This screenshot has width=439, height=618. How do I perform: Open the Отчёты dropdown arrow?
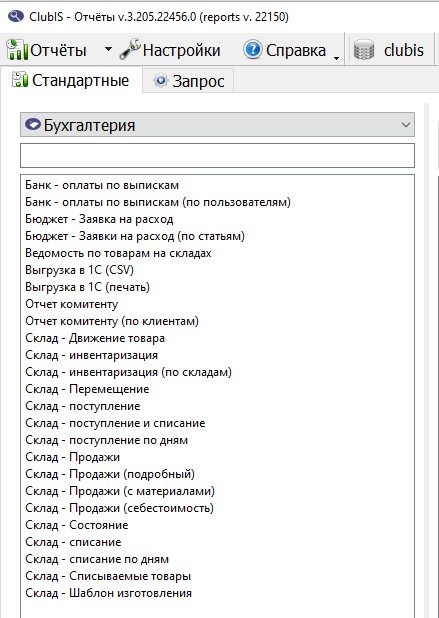coord(108,50)
